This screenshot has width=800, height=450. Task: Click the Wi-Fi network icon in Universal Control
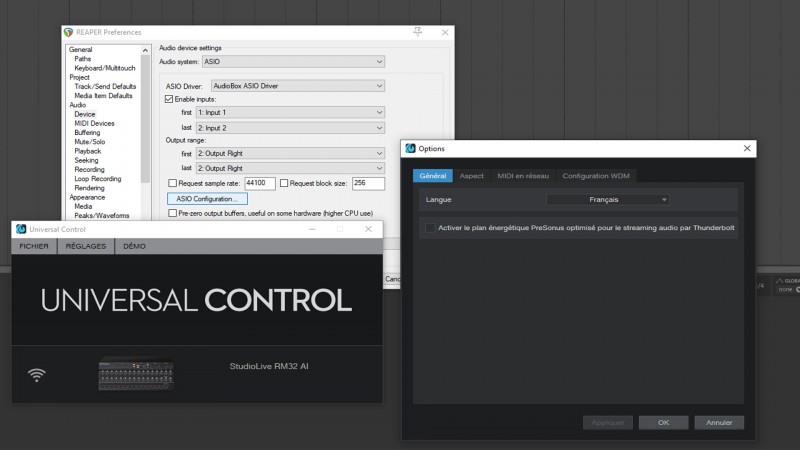[37, 375]
